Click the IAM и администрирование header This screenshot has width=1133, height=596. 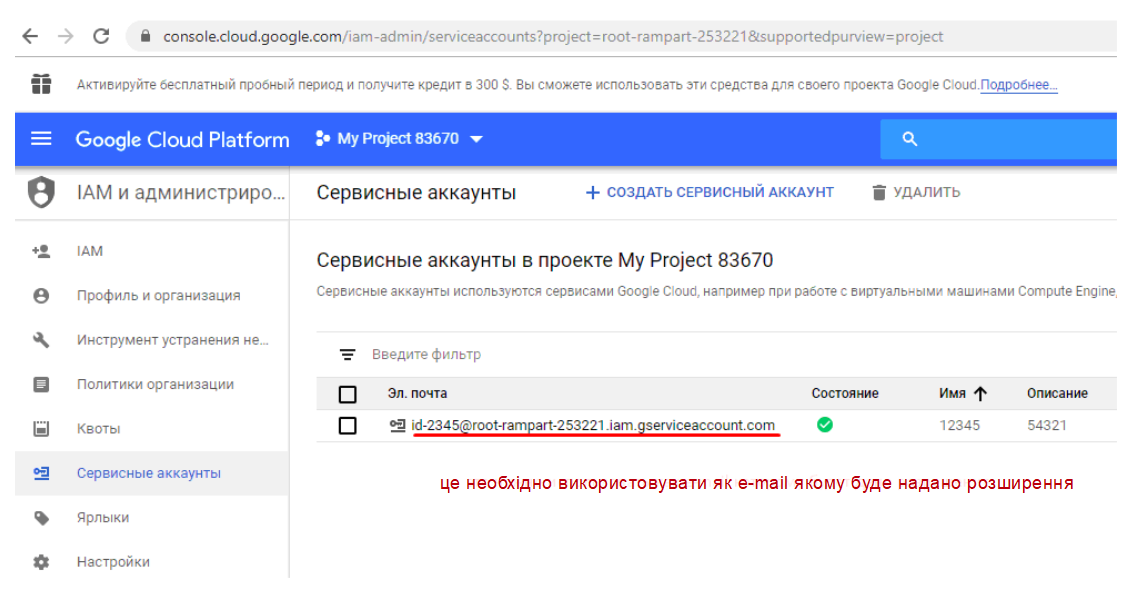point(181,193)
